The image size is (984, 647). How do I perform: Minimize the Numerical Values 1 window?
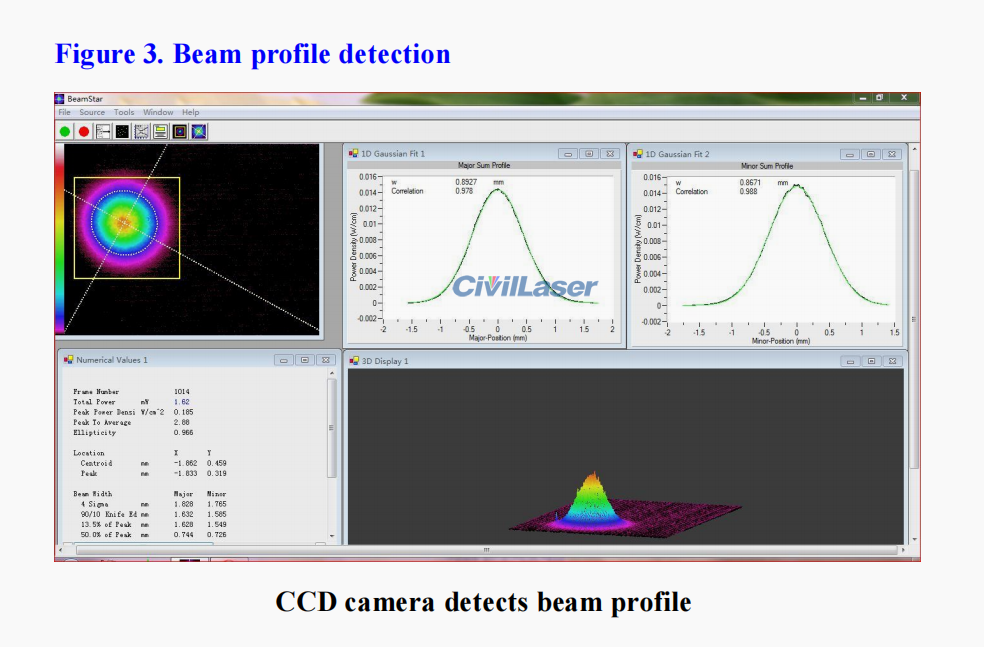pyautogui.click(x=284, y=360)
